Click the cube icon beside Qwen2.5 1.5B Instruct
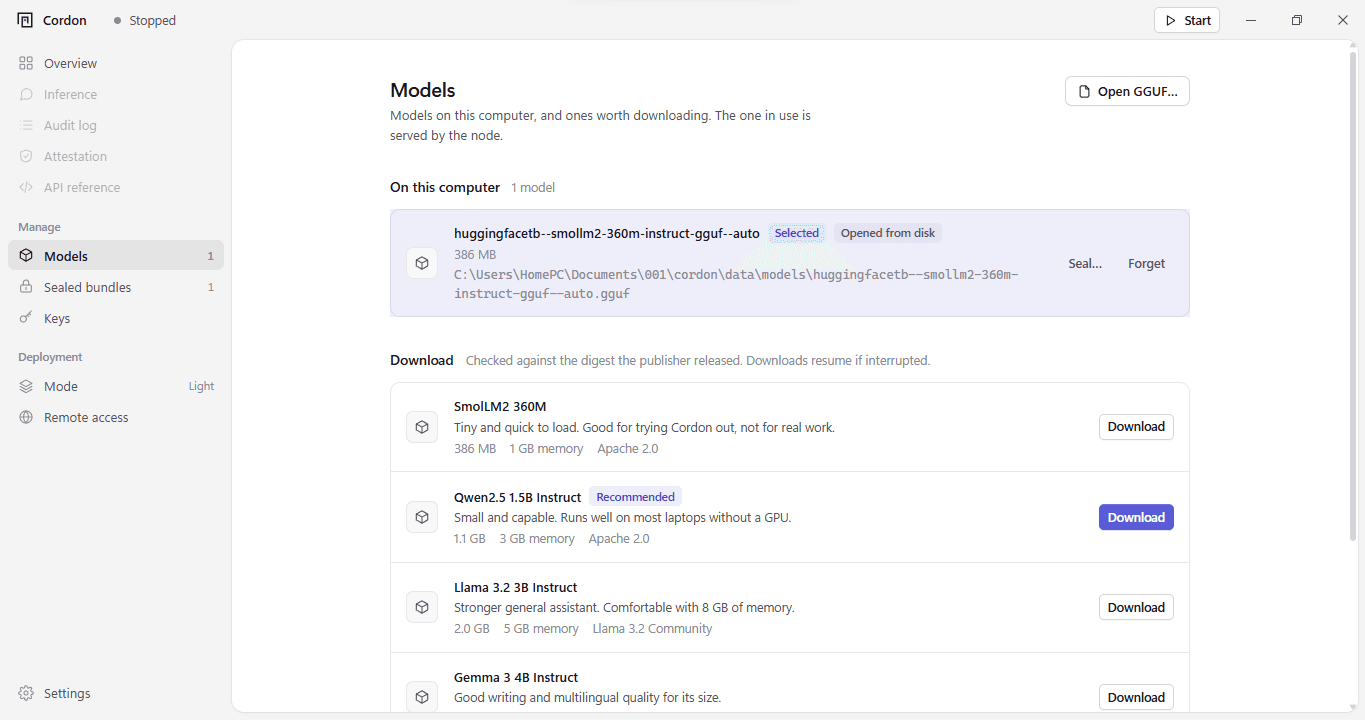This screenshot has height=720, width=1365. 422,517
